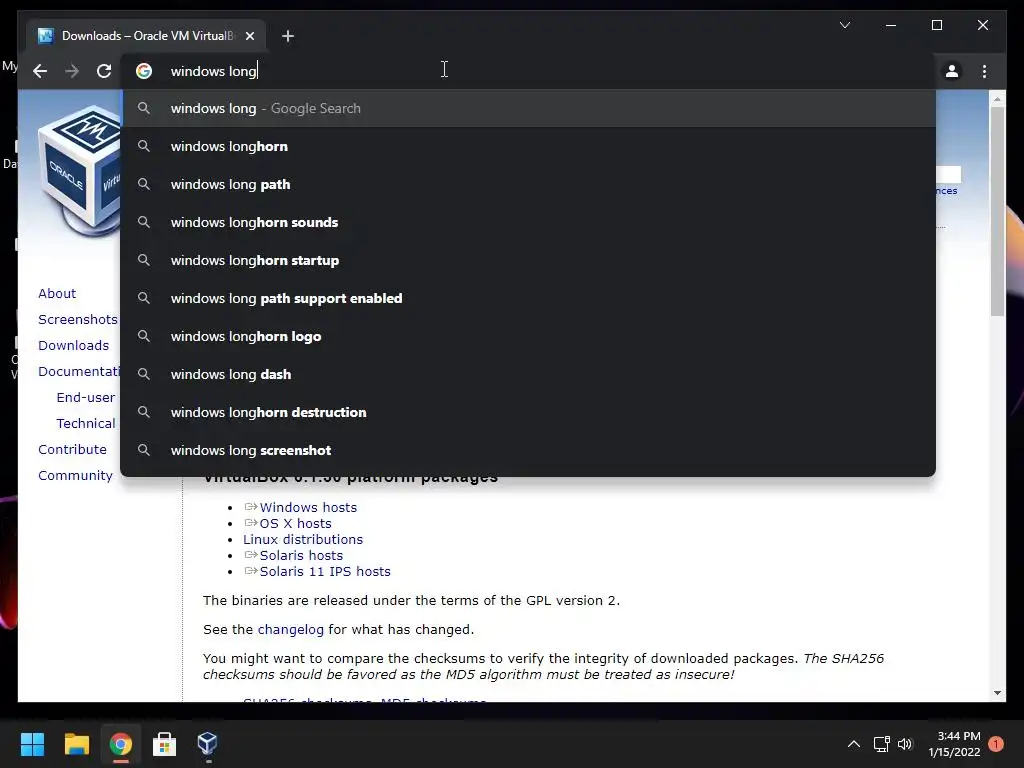
Task: Click the network tray icon
Action: (882, 744)
